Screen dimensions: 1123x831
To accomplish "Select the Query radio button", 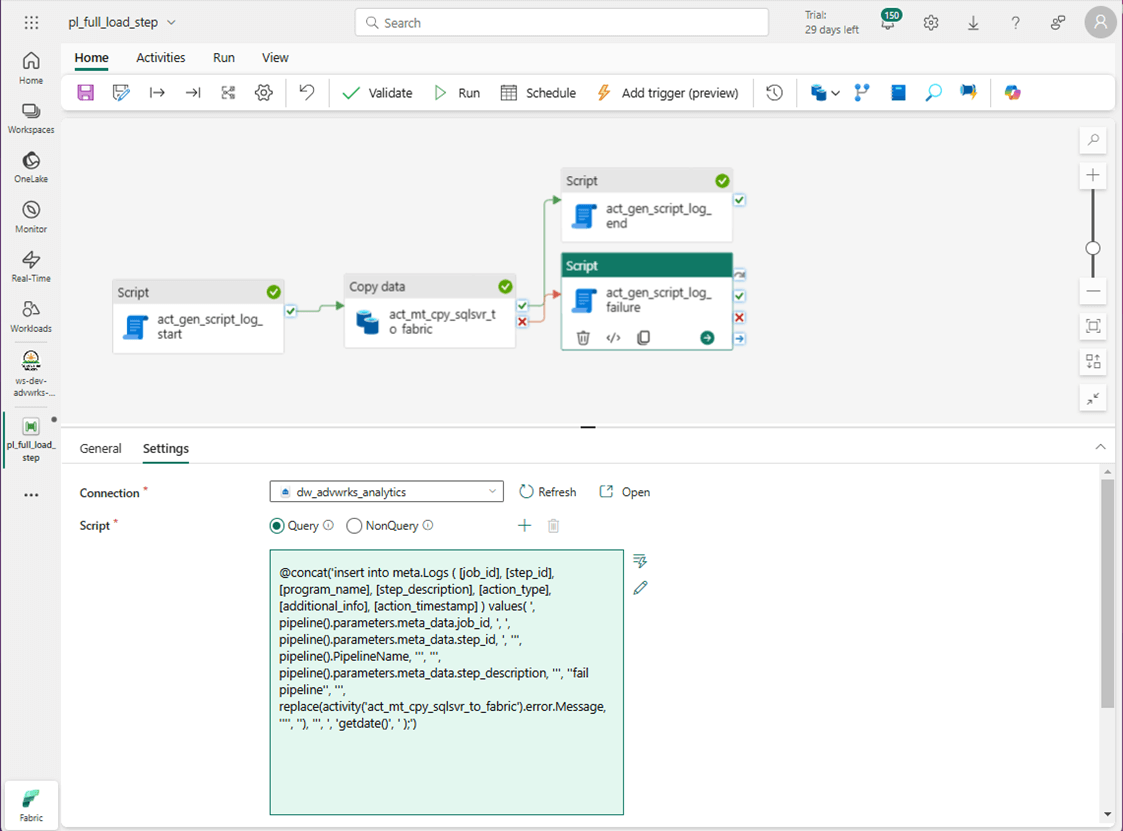I will (276, 526).
